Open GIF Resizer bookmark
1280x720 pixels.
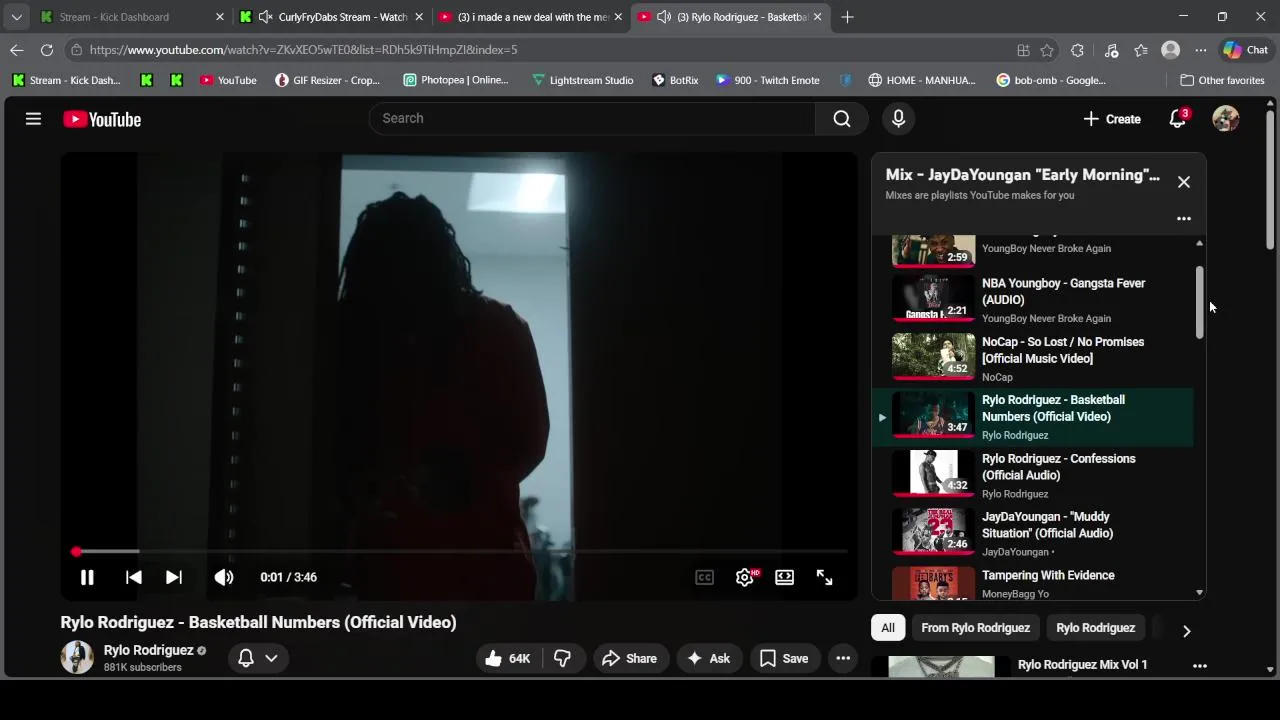(x=327, y=80)
